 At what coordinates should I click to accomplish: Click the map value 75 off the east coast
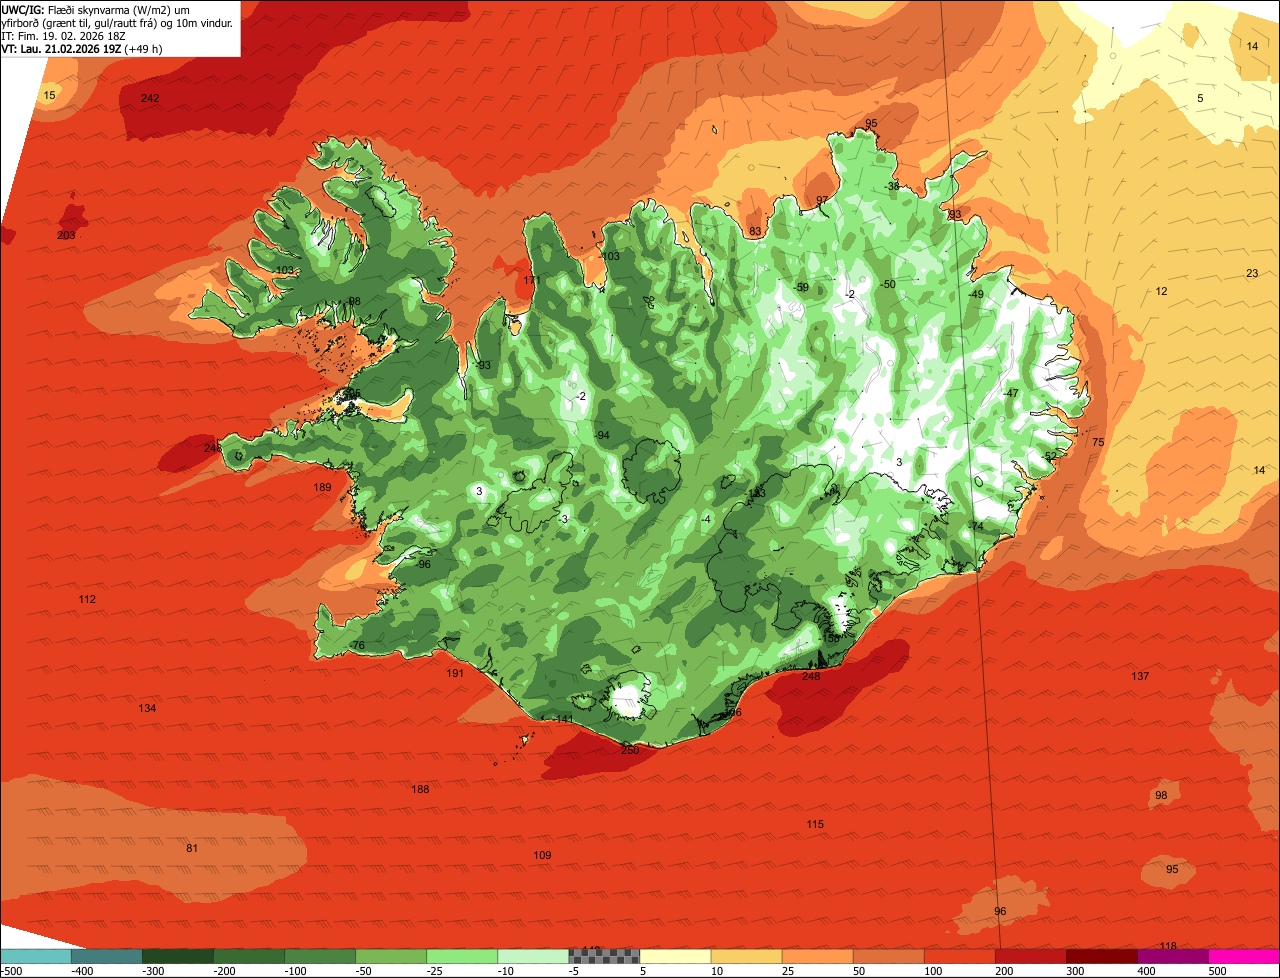1098,442
